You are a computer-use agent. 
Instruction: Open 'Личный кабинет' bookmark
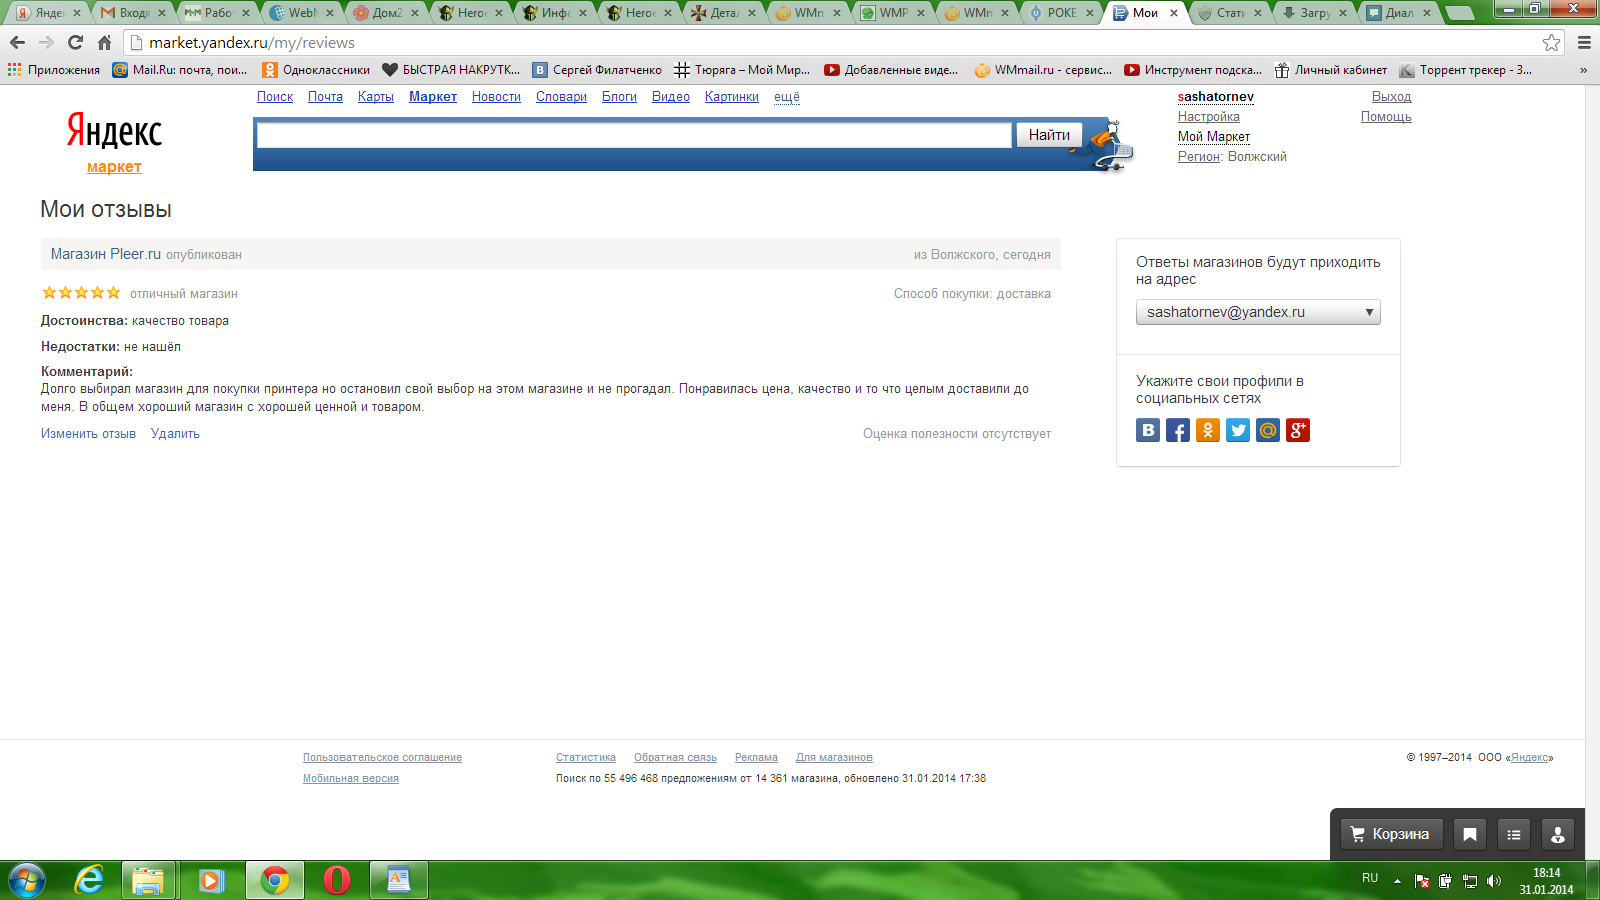click(x=1331, y=70)
